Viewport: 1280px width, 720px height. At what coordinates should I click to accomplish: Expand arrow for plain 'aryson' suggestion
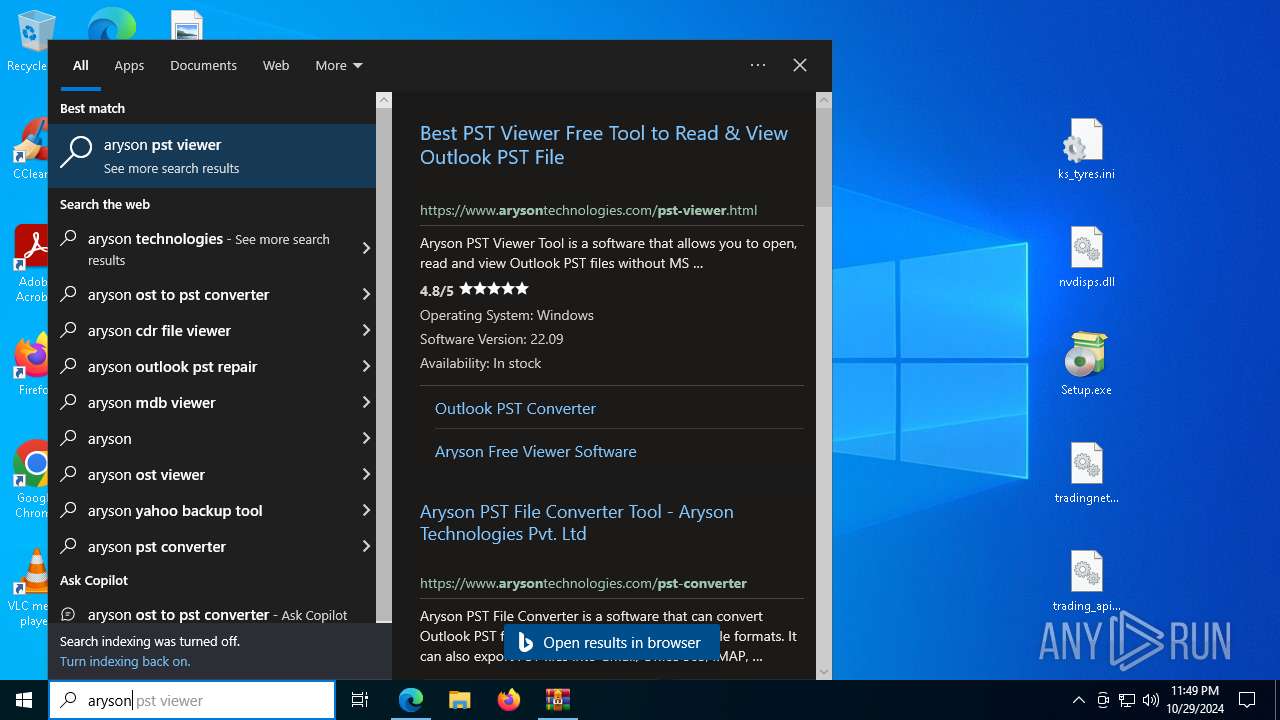click(x=366, y=438)
